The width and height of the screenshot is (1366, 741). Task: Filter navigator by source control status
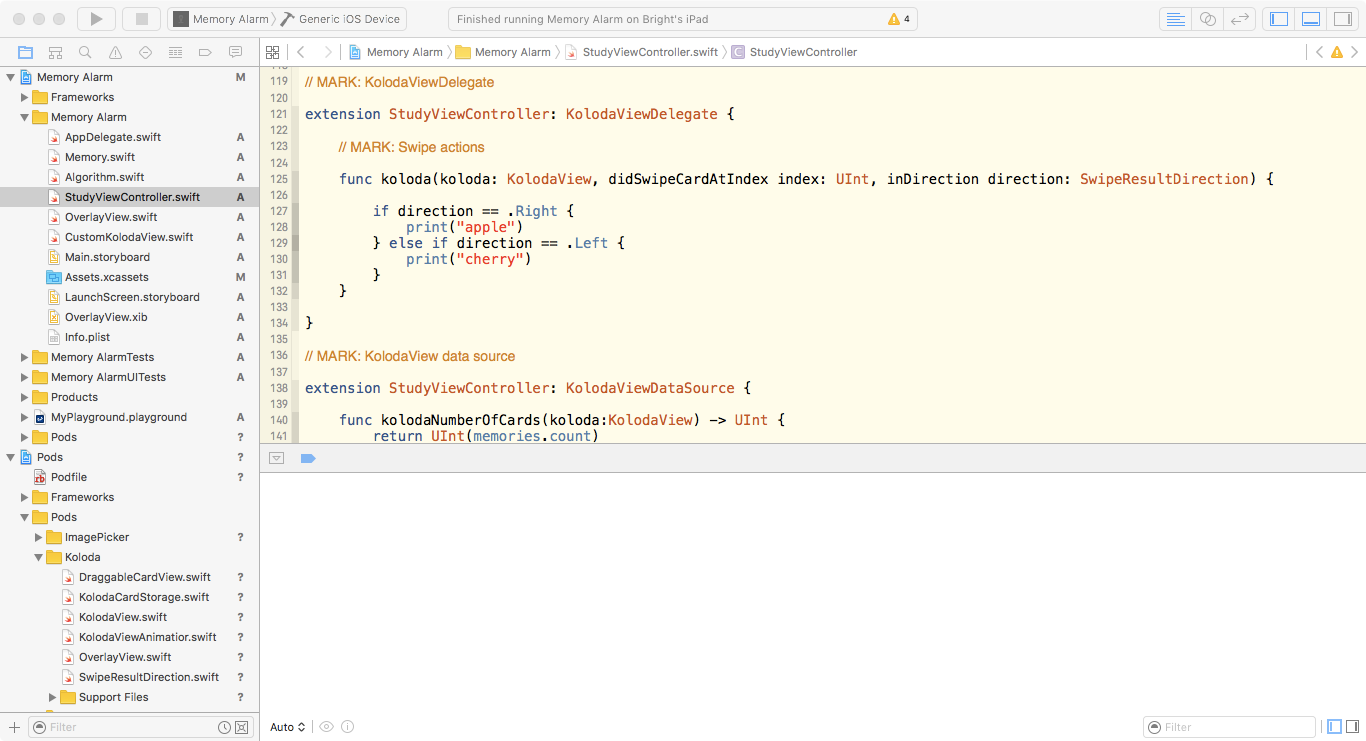click(241, 727)
